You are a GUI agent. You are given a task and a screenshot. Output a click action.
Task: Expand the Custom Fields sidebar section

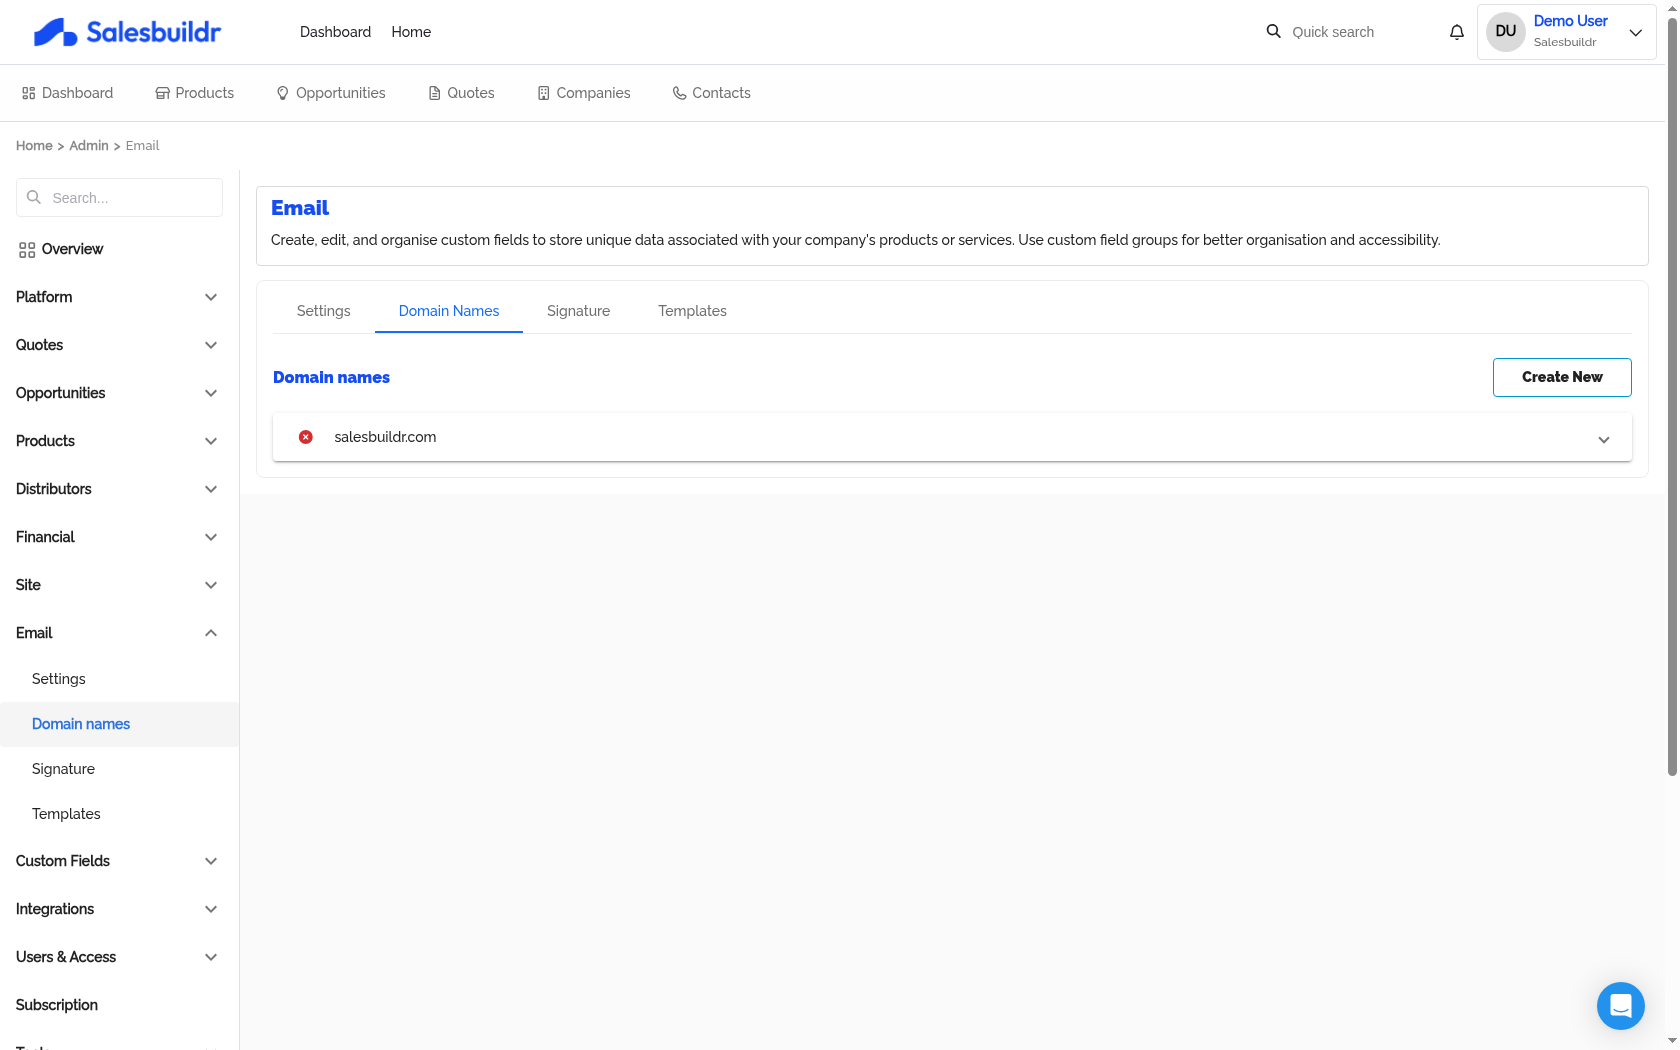tap(119, 861)
